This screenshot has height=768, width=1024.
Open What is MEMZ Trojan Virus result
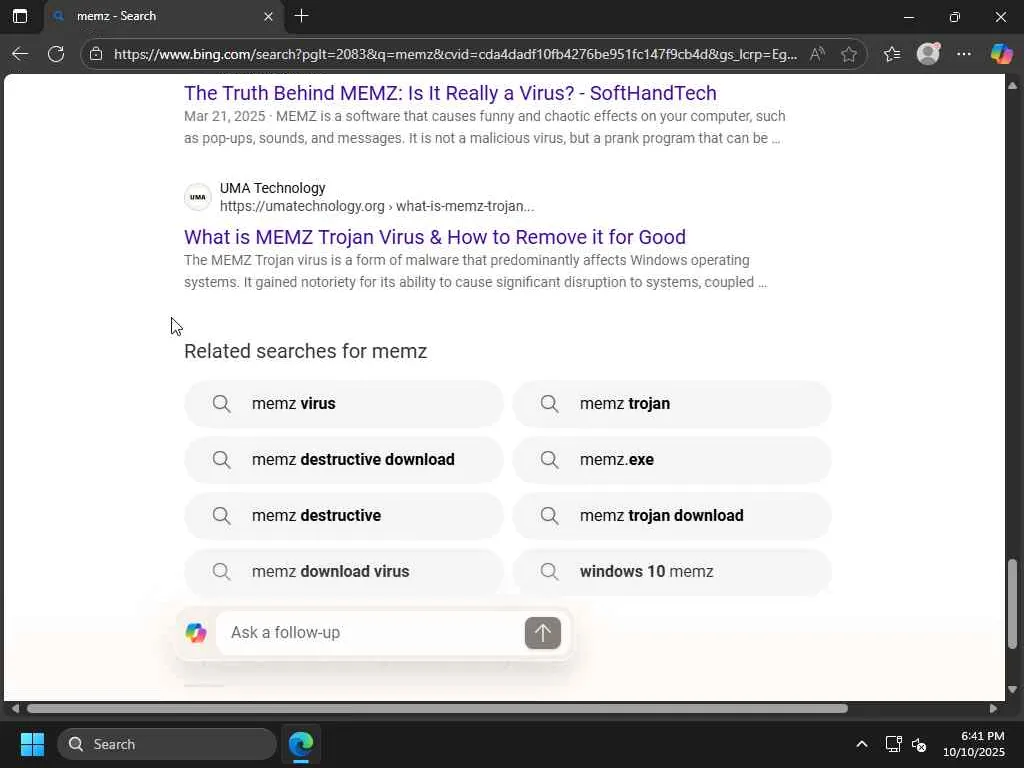click(x=435, y=236)
